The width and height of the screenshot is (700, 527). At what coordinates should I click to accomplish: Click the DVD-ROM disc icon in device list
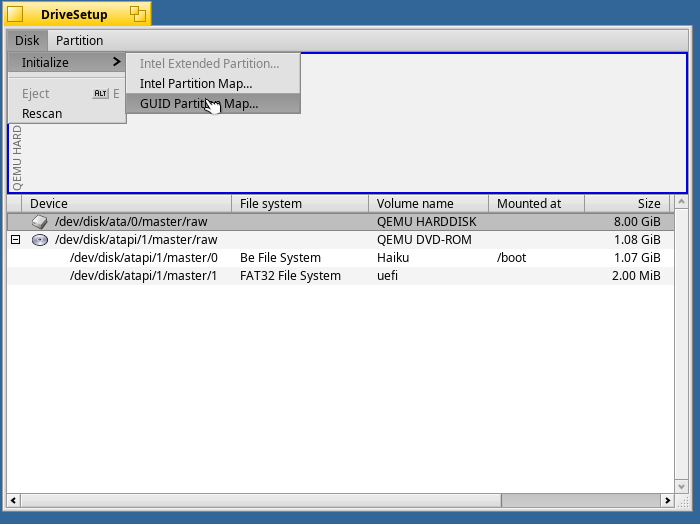tap(40, 240)
